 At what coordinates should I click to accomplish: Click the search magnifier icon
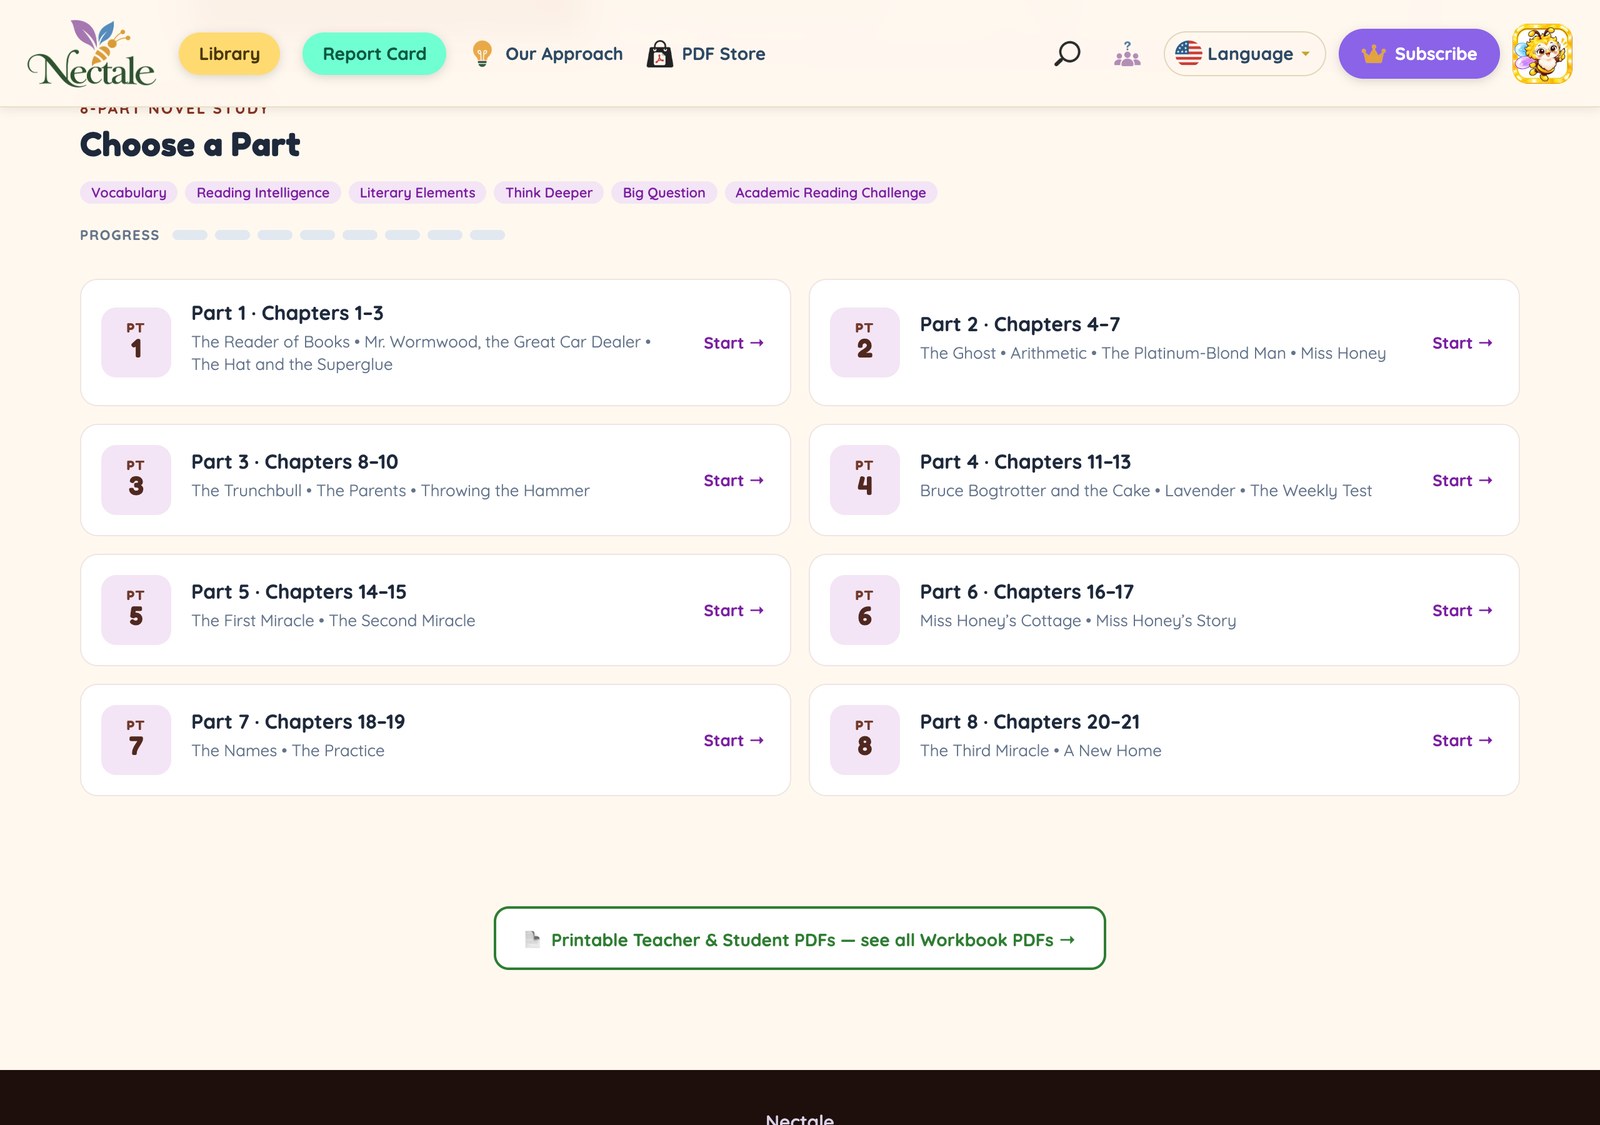(1067, 54)
